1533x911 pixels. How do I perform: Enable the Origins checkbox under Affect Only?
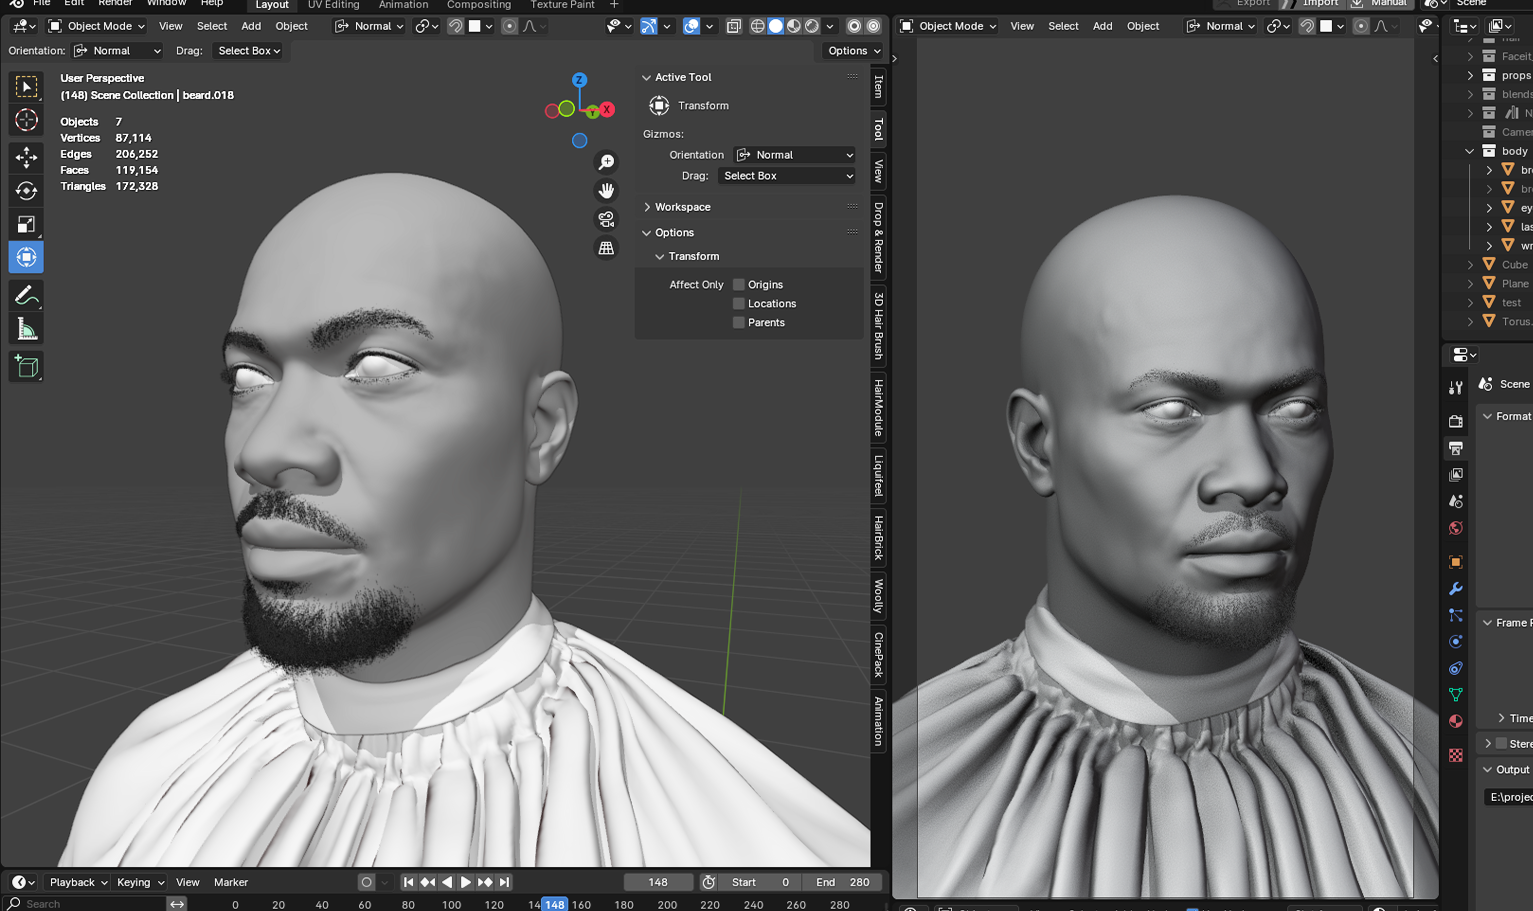click(737, 284)
